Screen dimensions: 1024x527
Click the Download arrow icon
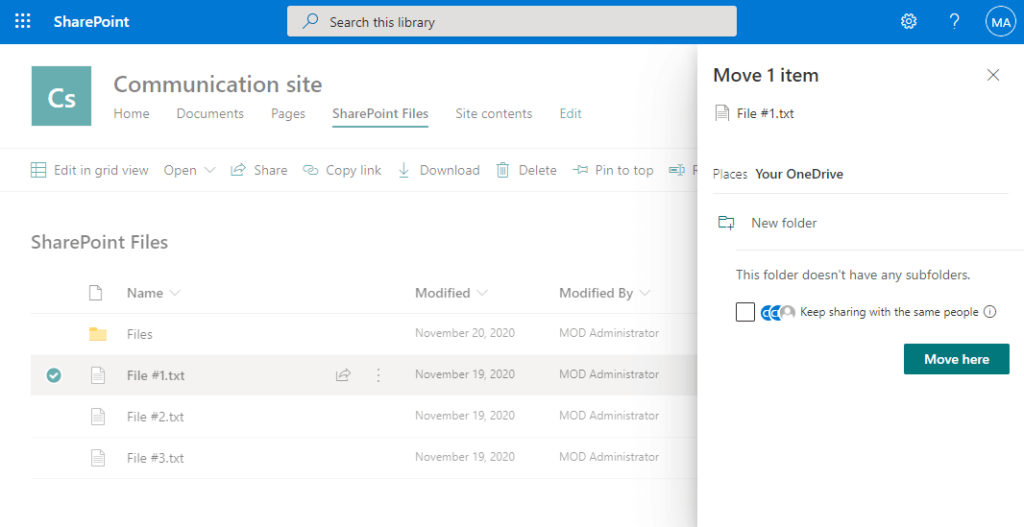click(404, 170)
